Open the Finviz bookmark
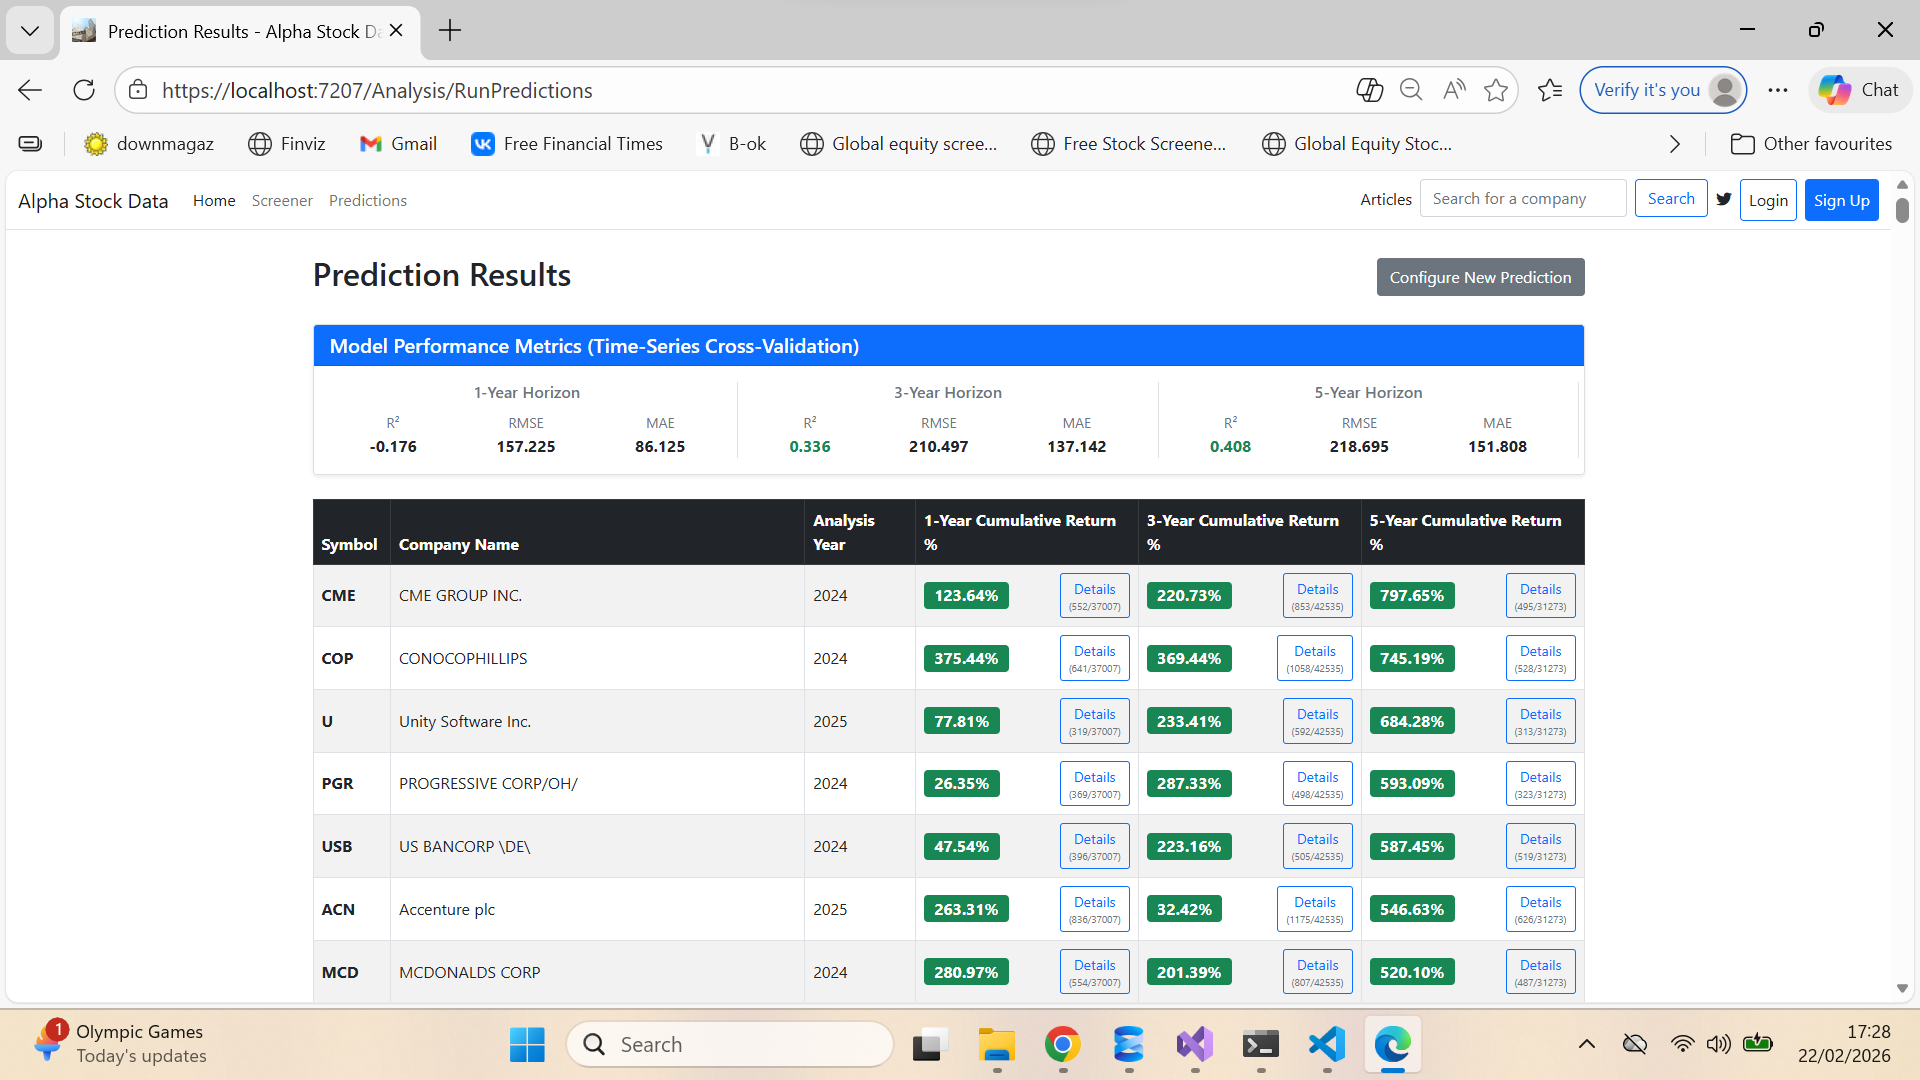This screenshot has width=1920, height=1080. pyautogui.click(x=287, y=144)
